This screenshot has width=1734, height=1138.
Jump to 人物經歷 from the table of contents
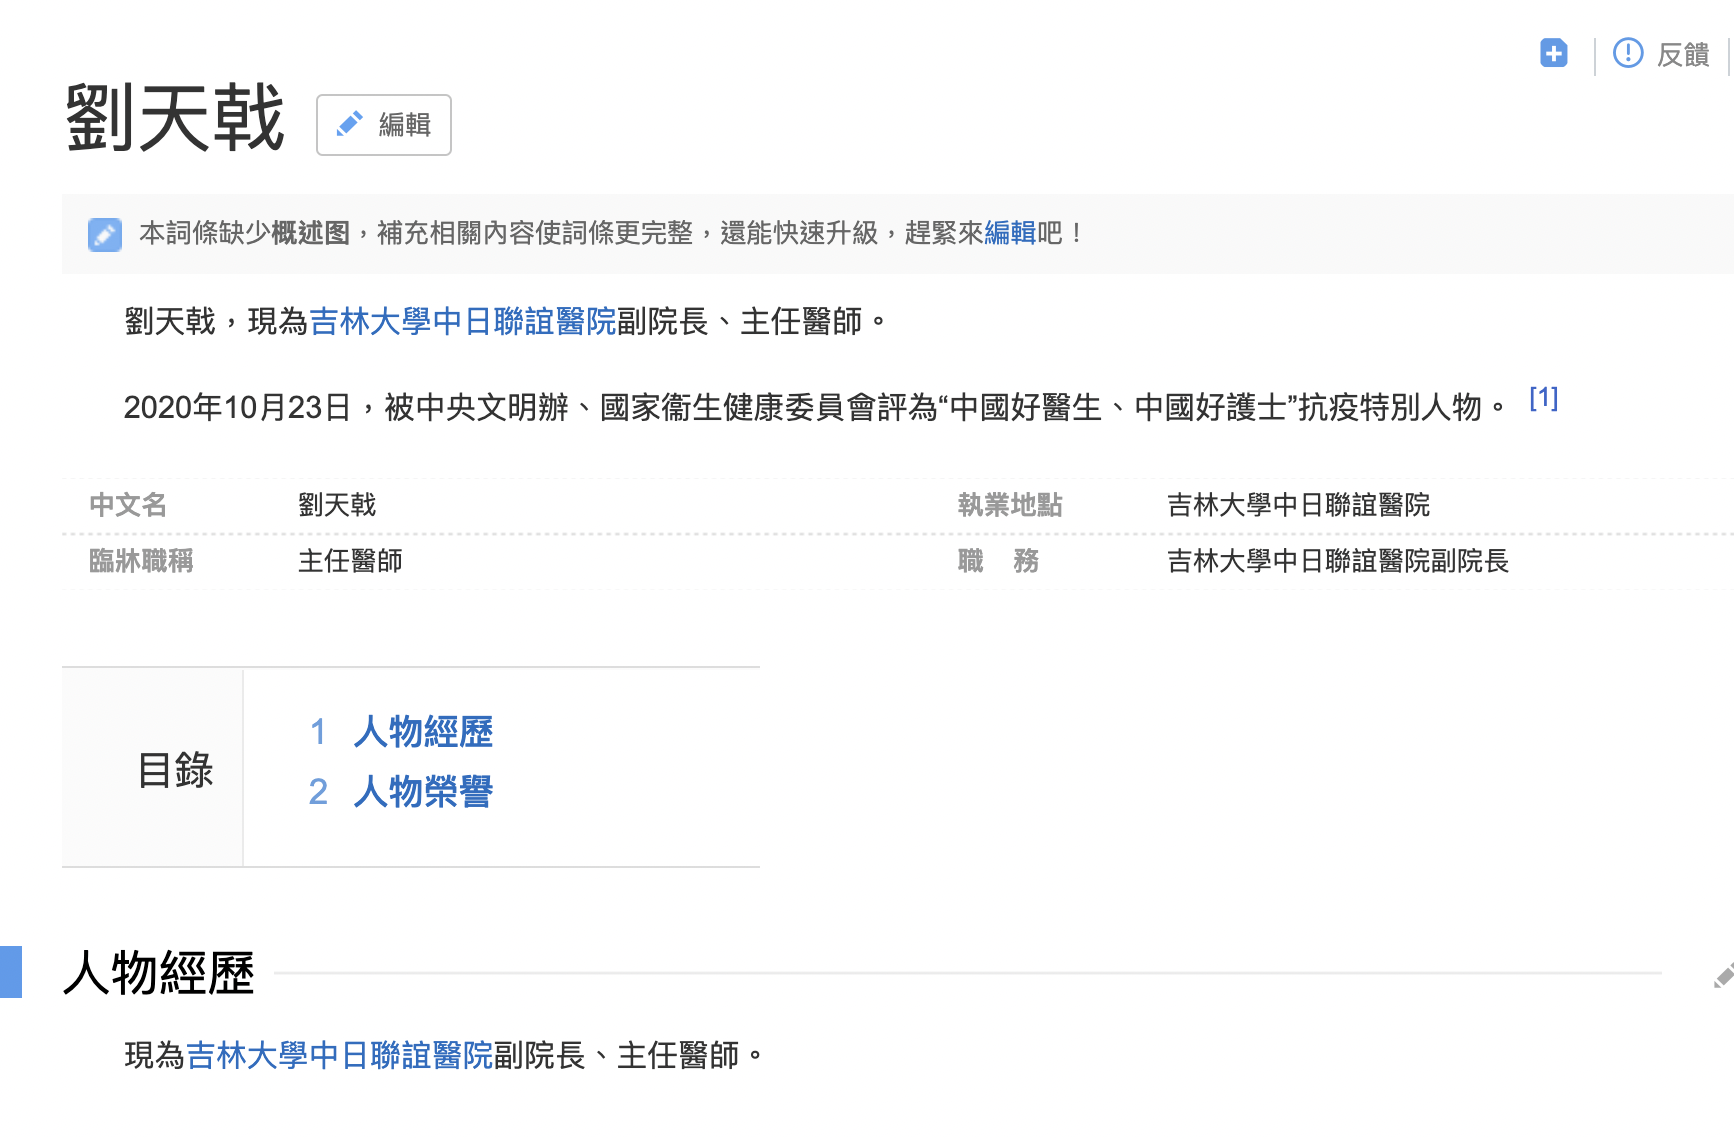coord(424,732)
